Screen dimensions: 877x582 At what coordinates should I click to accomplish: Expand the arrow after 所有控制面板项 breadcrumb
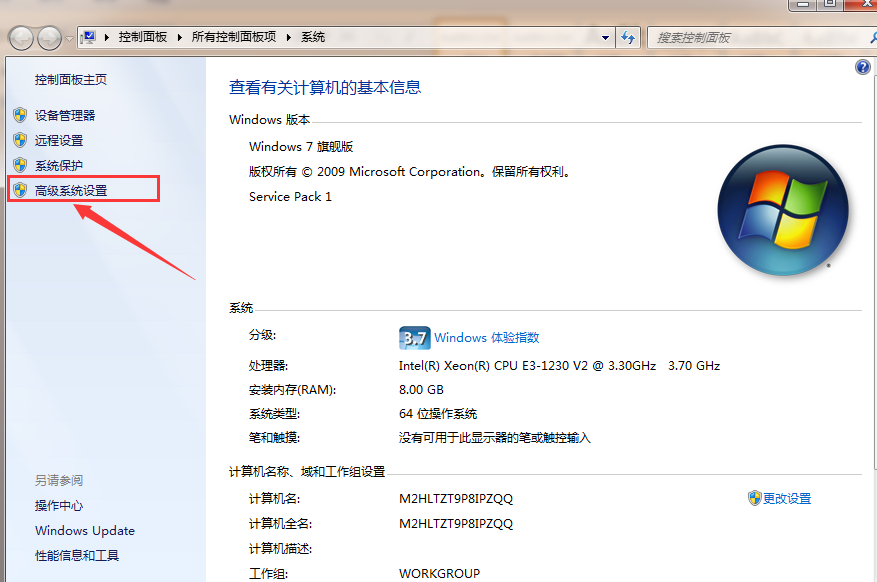289,37
